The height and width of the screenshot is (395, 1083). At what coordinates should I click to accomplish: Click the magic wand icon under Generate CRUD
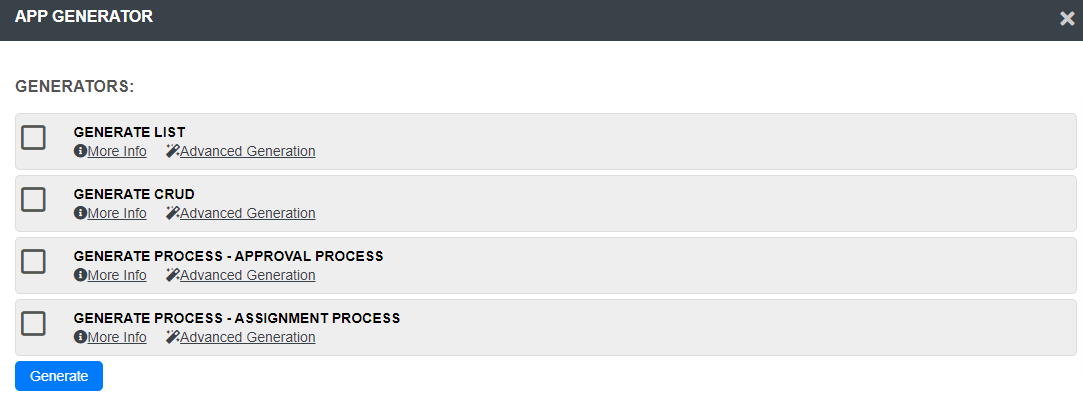pyautogui.click(x=173, y=213)
